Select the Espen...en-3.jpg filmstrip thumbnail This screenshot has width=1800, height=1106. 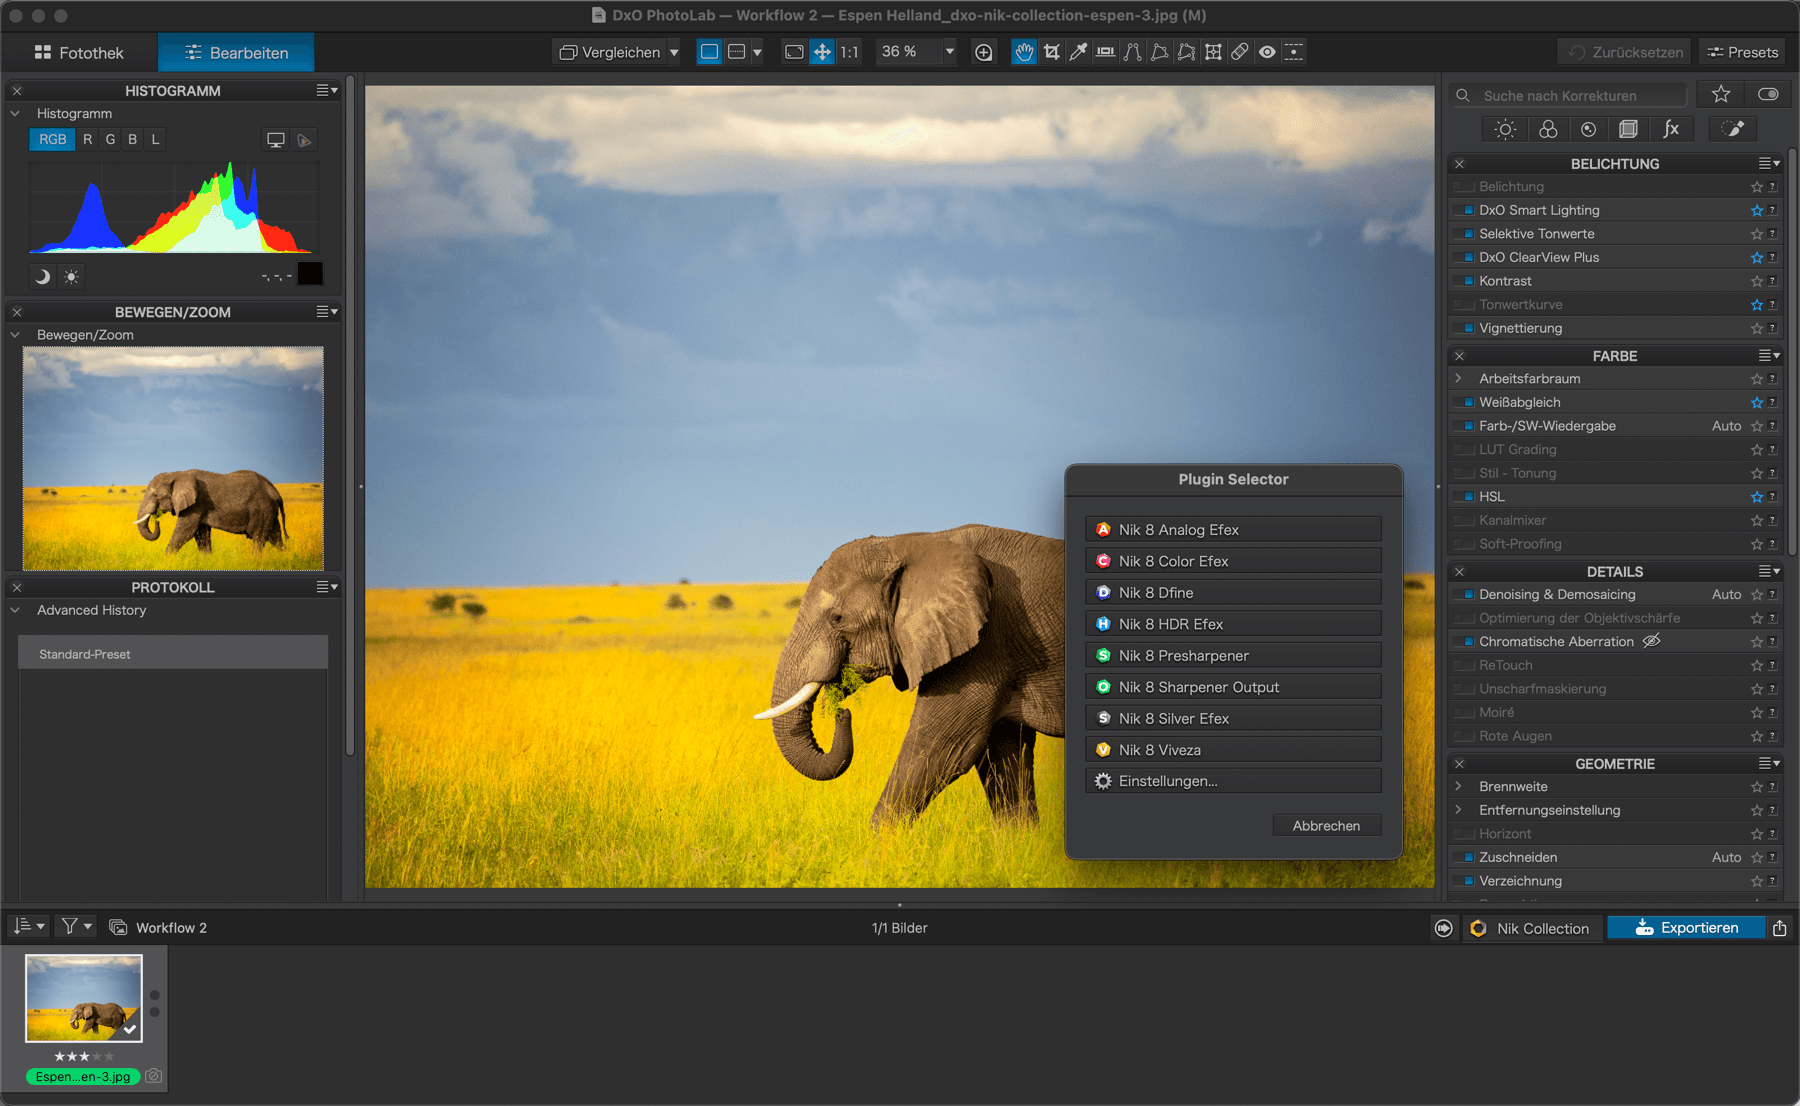[x=84, y=998]
